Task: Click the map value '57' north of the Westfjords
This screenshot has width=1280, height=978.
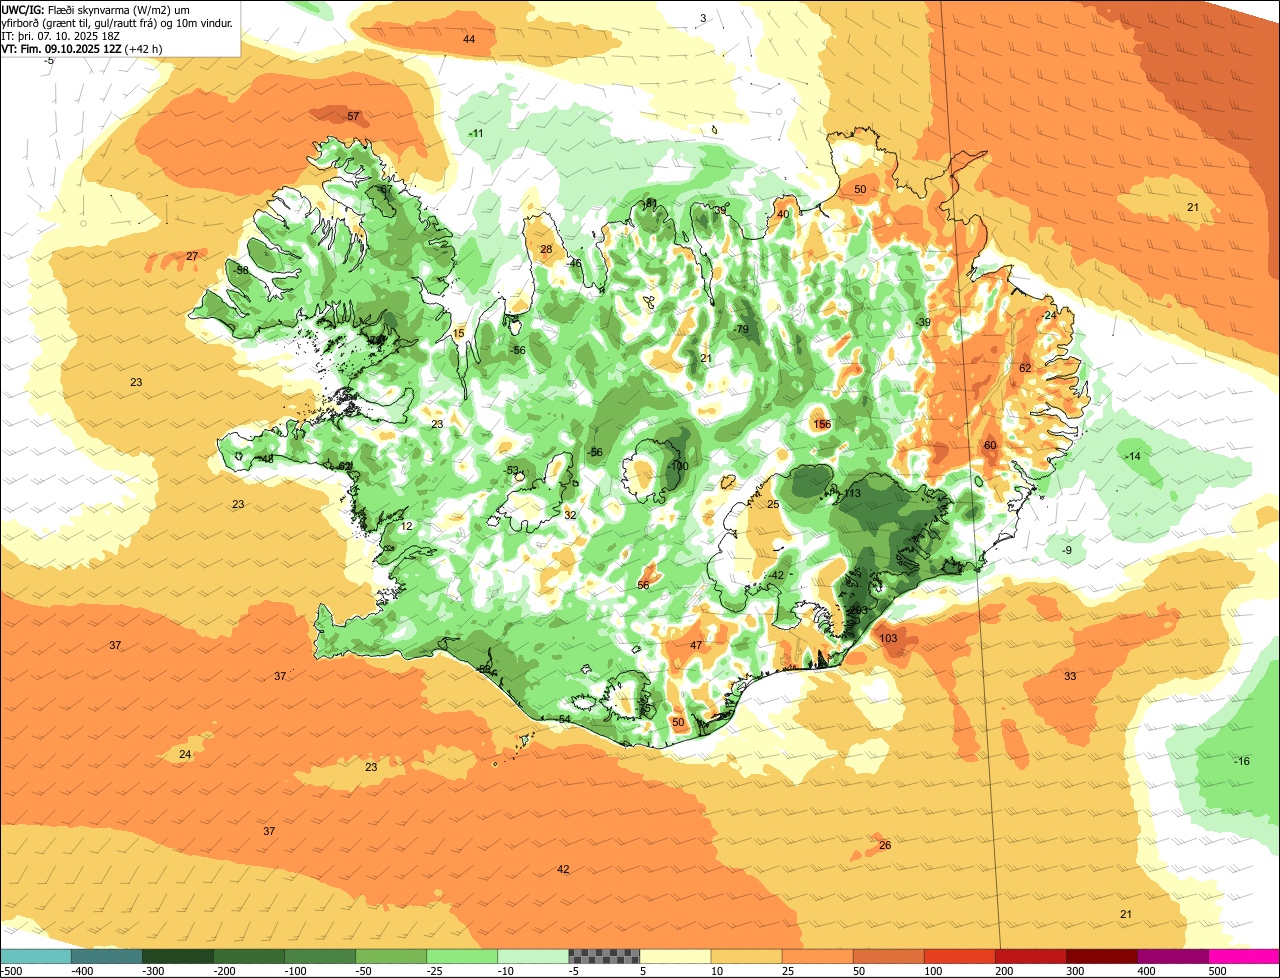Action: click(x=353, y=116)
